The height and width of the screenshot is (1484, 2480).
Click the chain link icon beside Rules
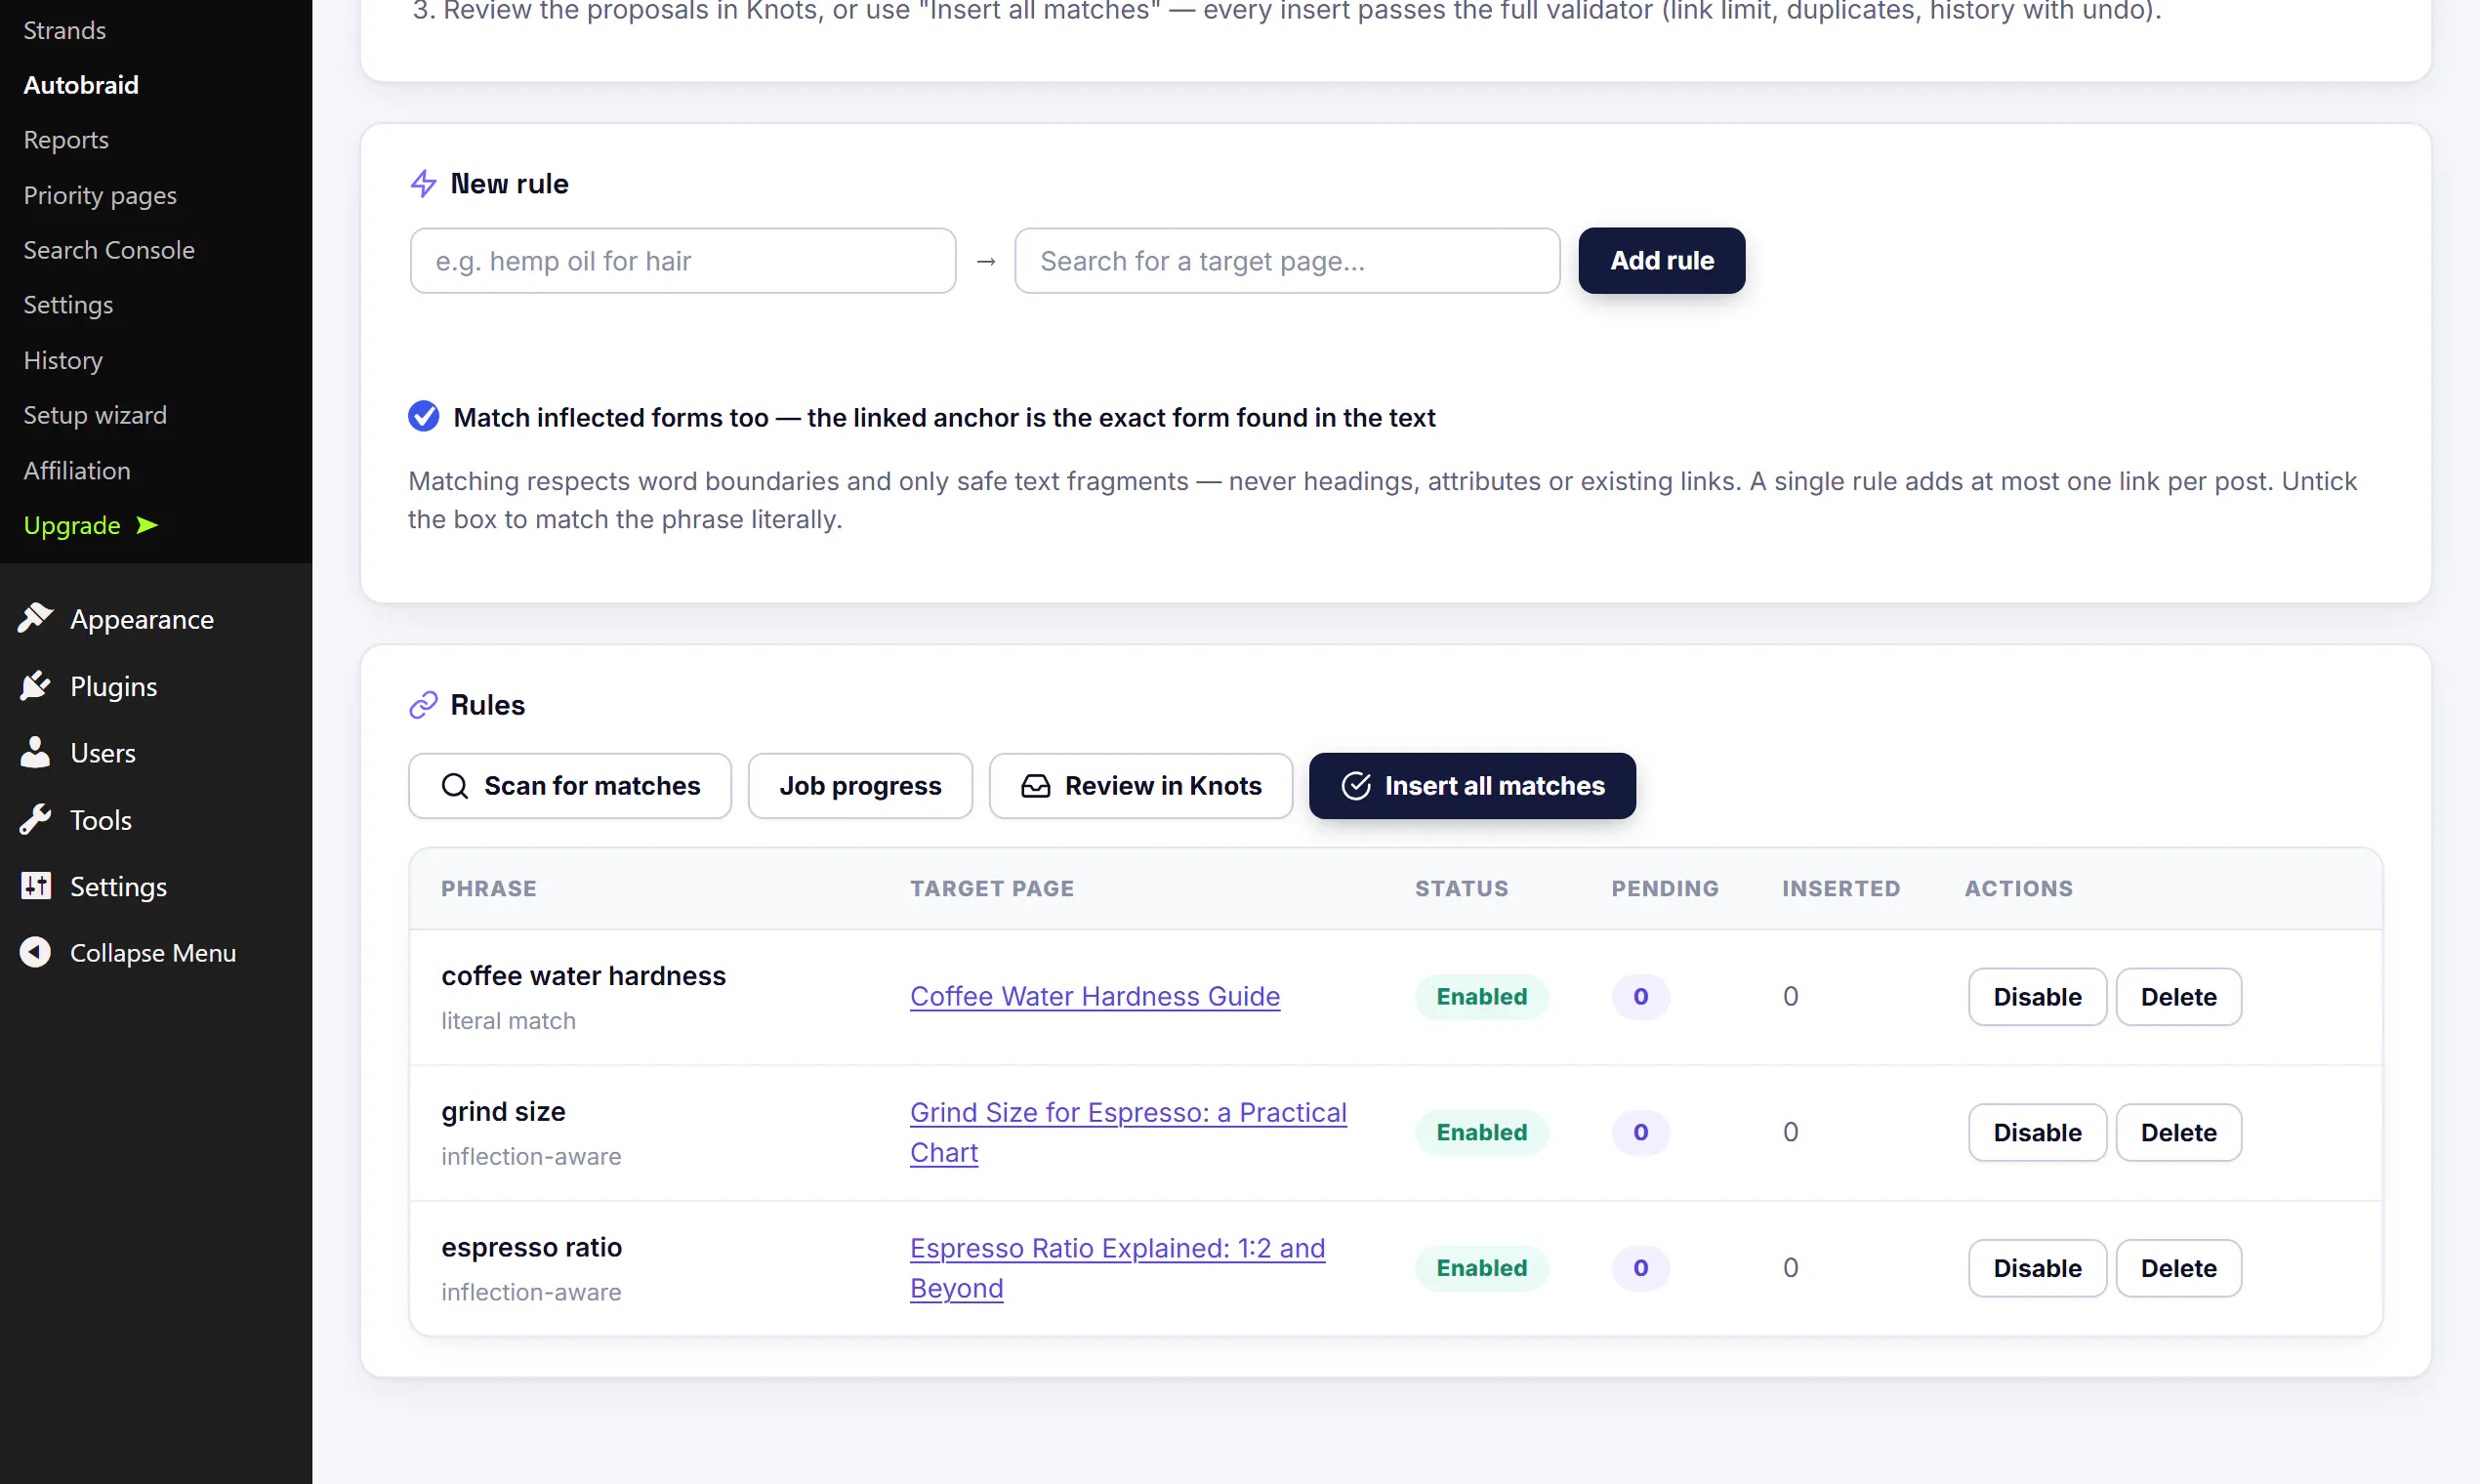(424, 705)
